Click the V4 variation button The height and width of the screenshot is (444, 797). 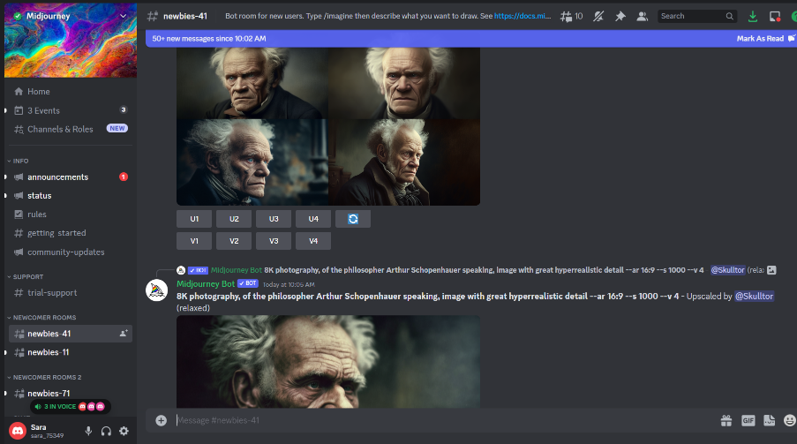313,241
